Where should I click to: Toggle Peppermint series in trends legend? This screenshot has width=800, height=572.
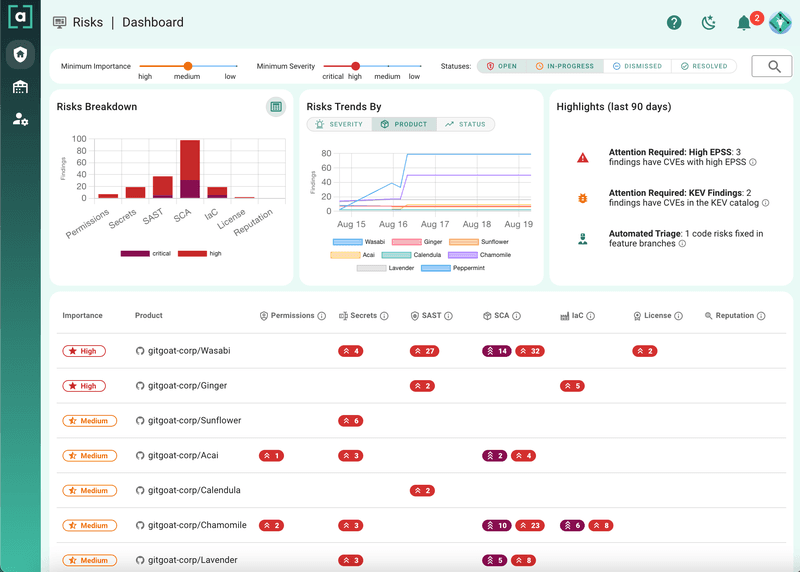click(453, 268)
